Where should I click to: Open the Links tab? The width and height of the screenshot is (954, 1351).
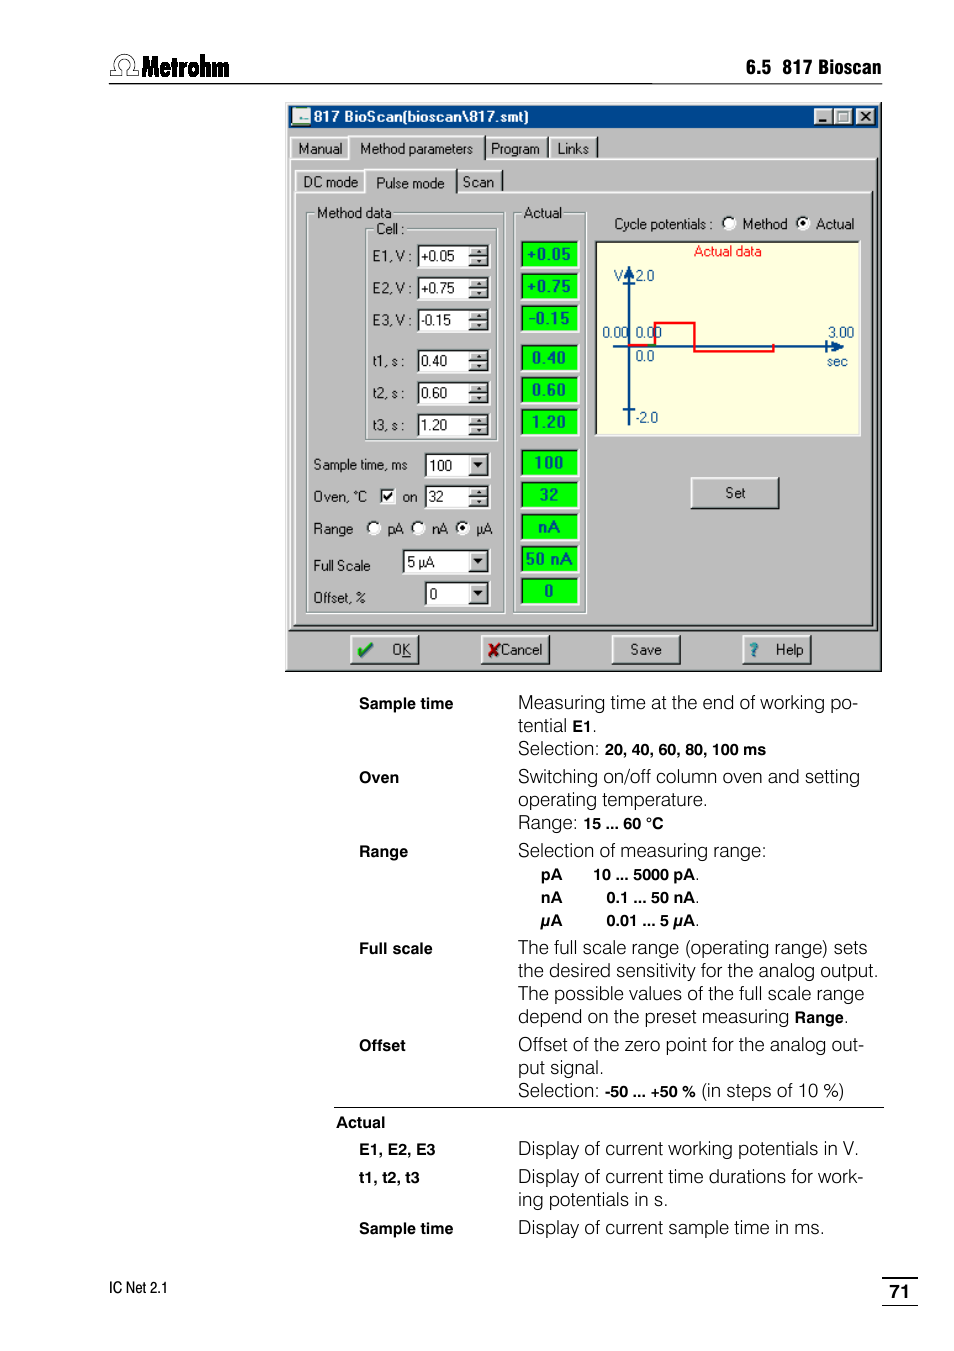tap(573, 149)
